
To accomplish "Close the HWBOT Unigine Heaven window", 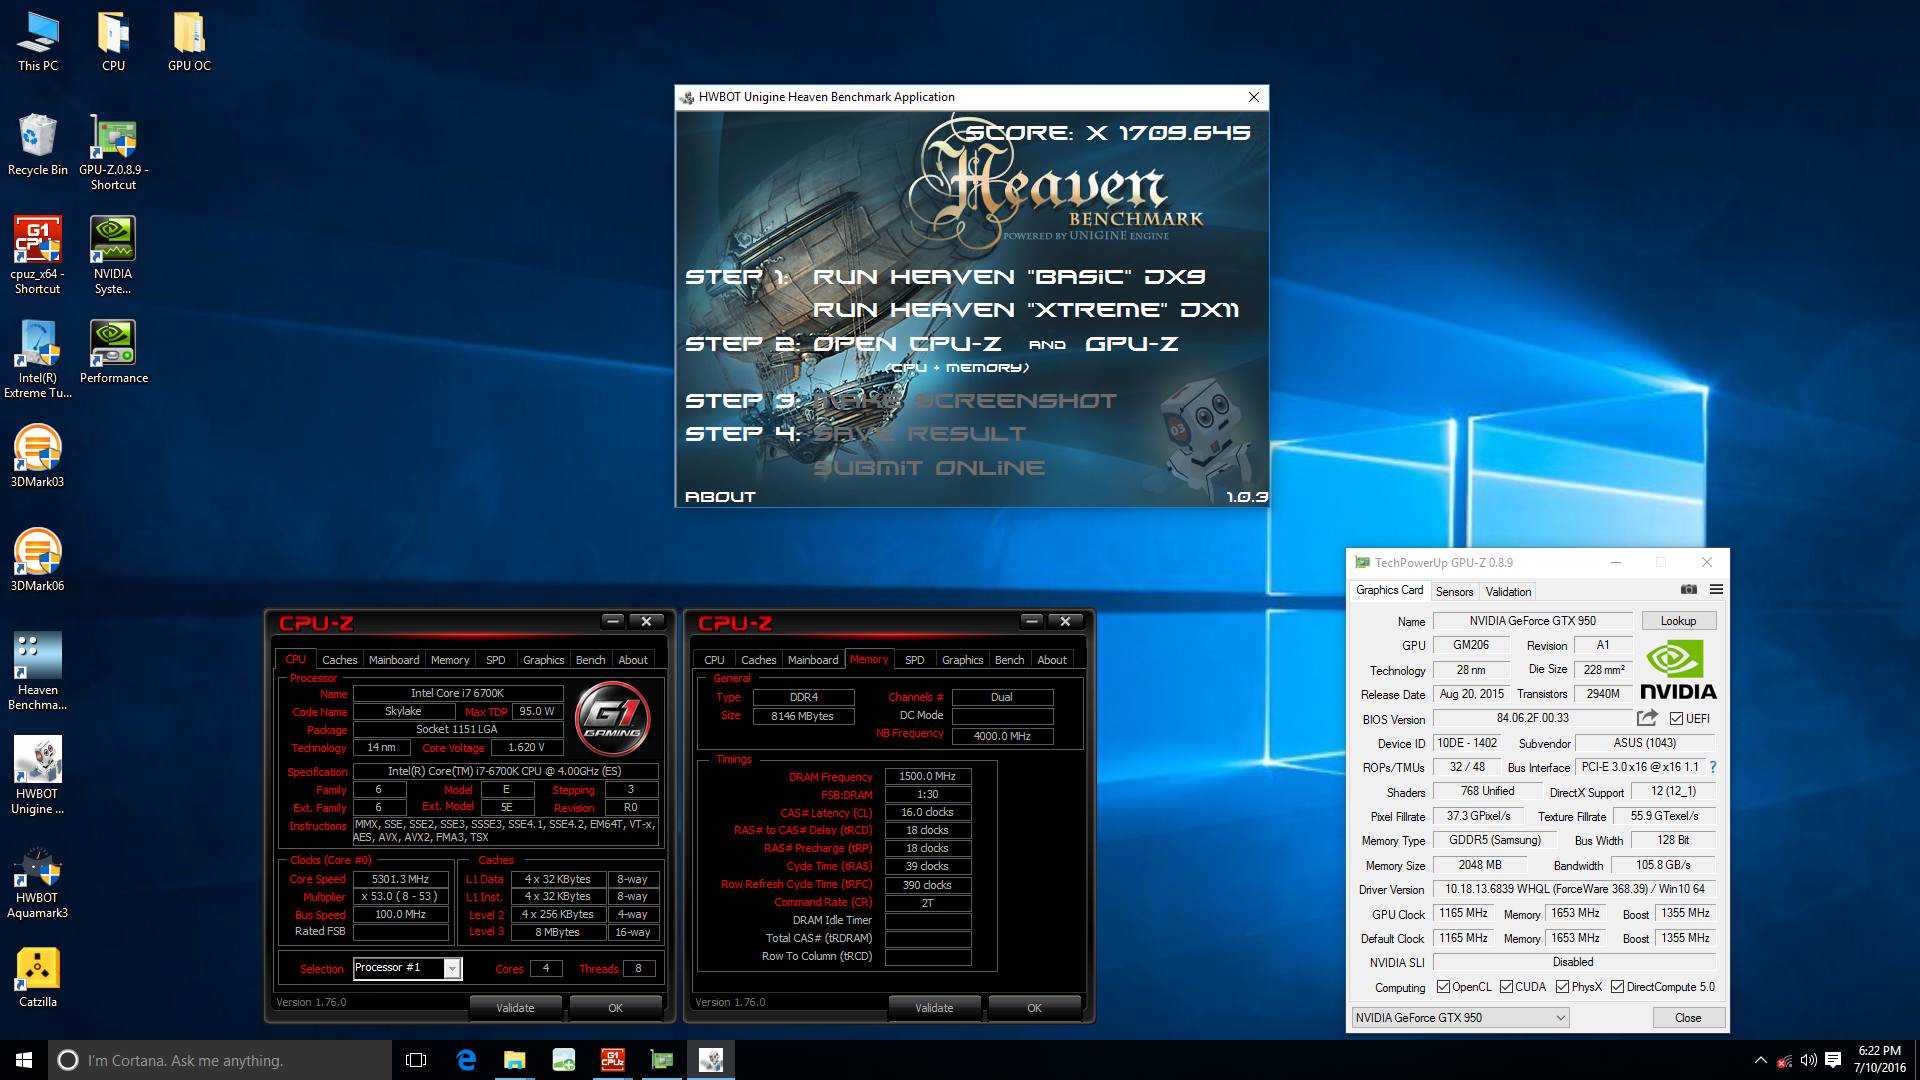I will coord(1254,97).
